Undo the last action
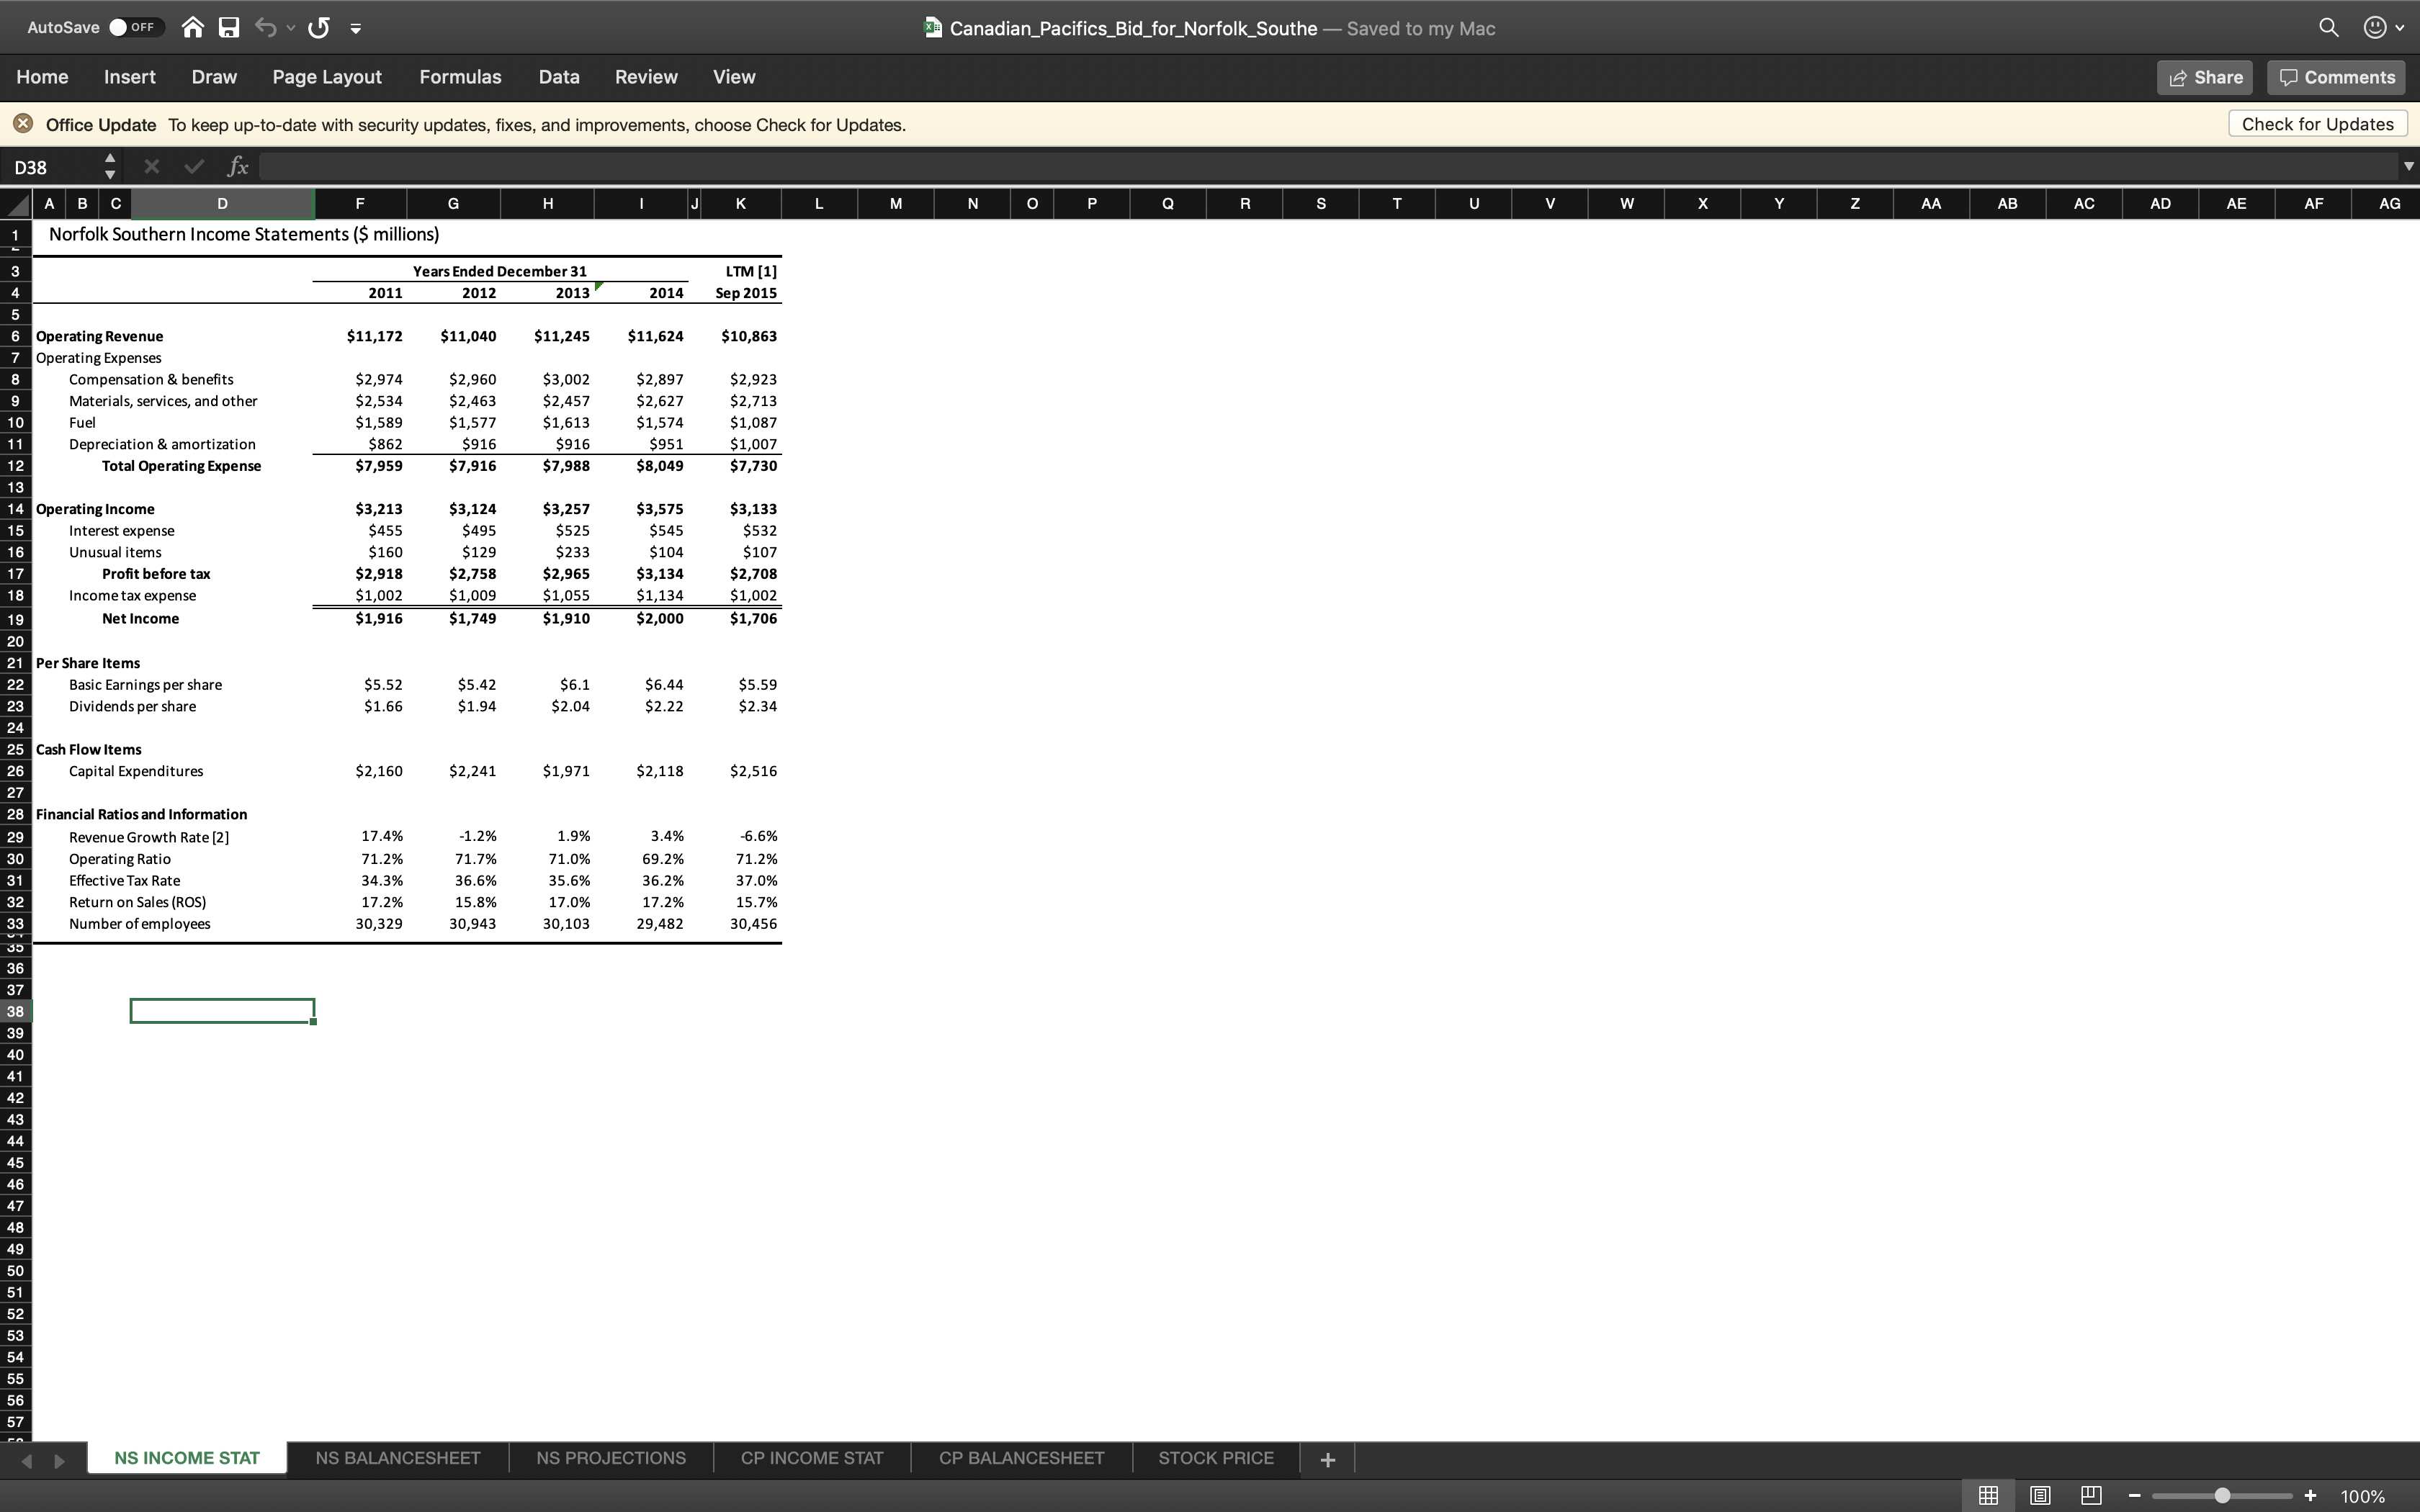This screenshot has width=2420, height=1512. click(x=265, y=27)
